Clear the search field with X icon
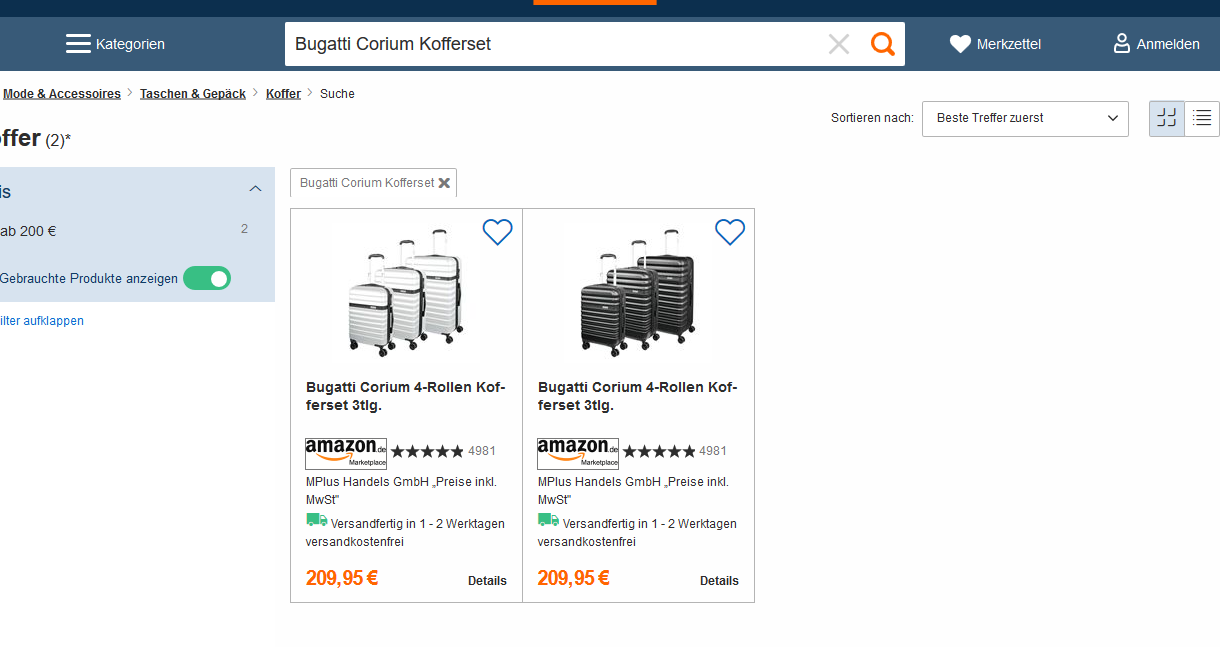Image resolution: width=1220 pixels, height=659 pixels. [839, 44]
